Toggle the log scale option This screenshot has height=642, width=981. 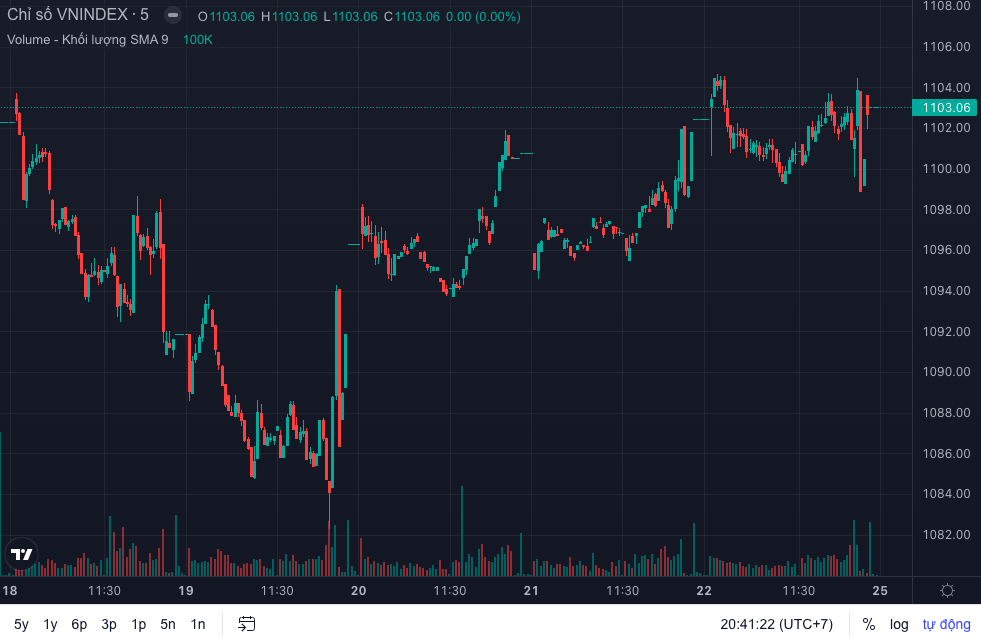pos(899,624)
